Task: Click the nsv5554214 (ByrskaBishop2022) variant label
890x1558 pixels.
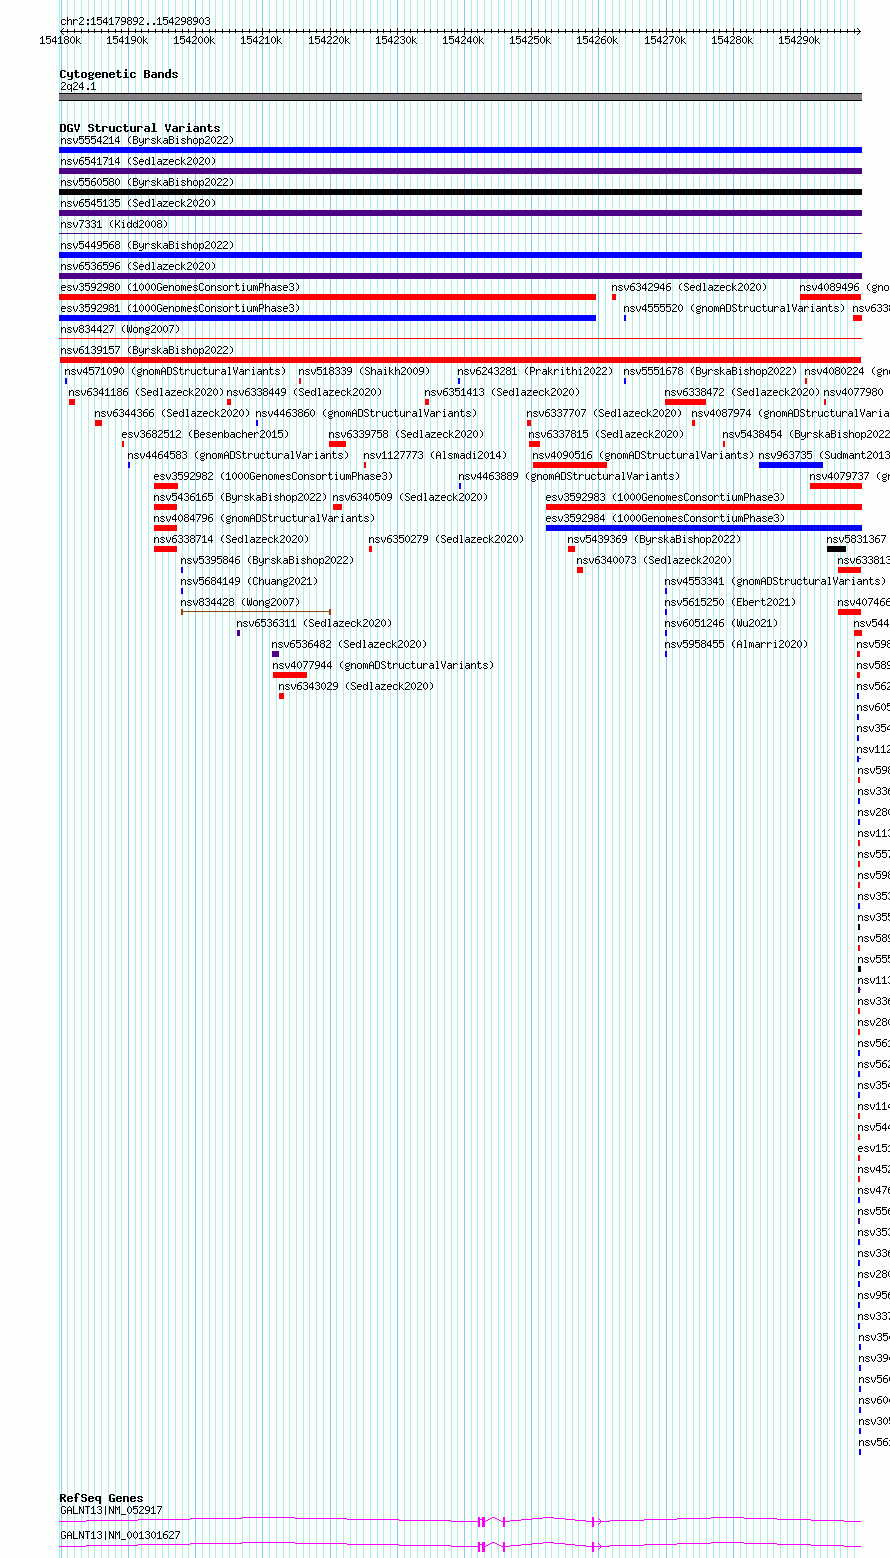Action: (x=146, y=141)
